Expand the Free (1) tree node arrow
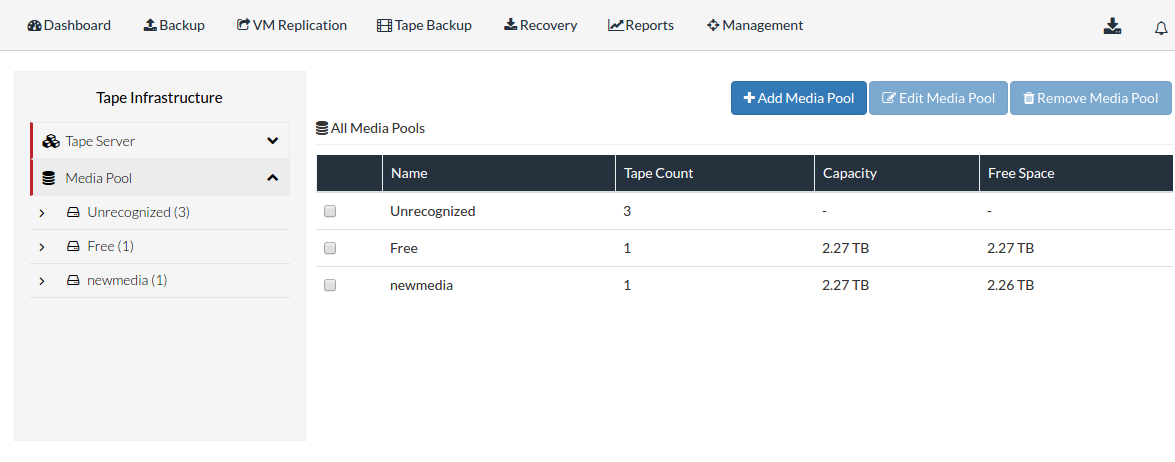The width and height of the screenshot is (1175, 462). pyautogui.click(x=42, y=247)
